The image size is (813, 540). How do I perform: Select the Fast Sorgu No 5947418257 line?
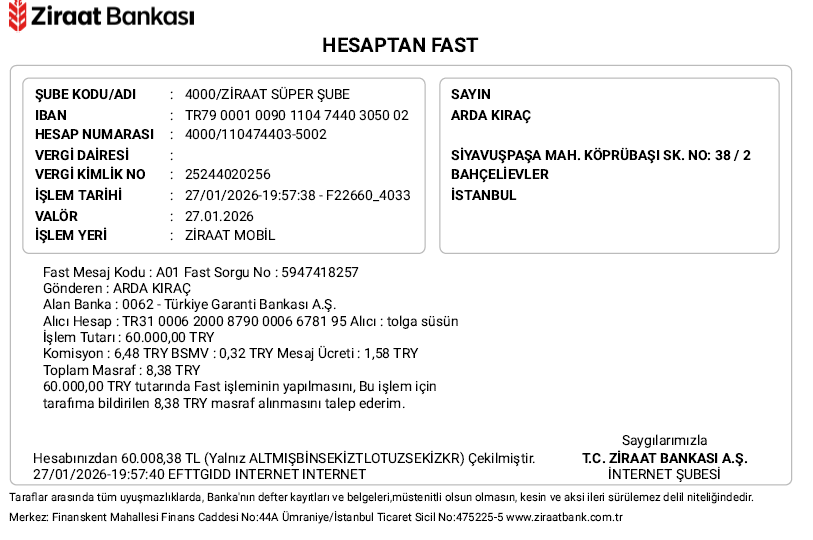[x=201, y=272]
